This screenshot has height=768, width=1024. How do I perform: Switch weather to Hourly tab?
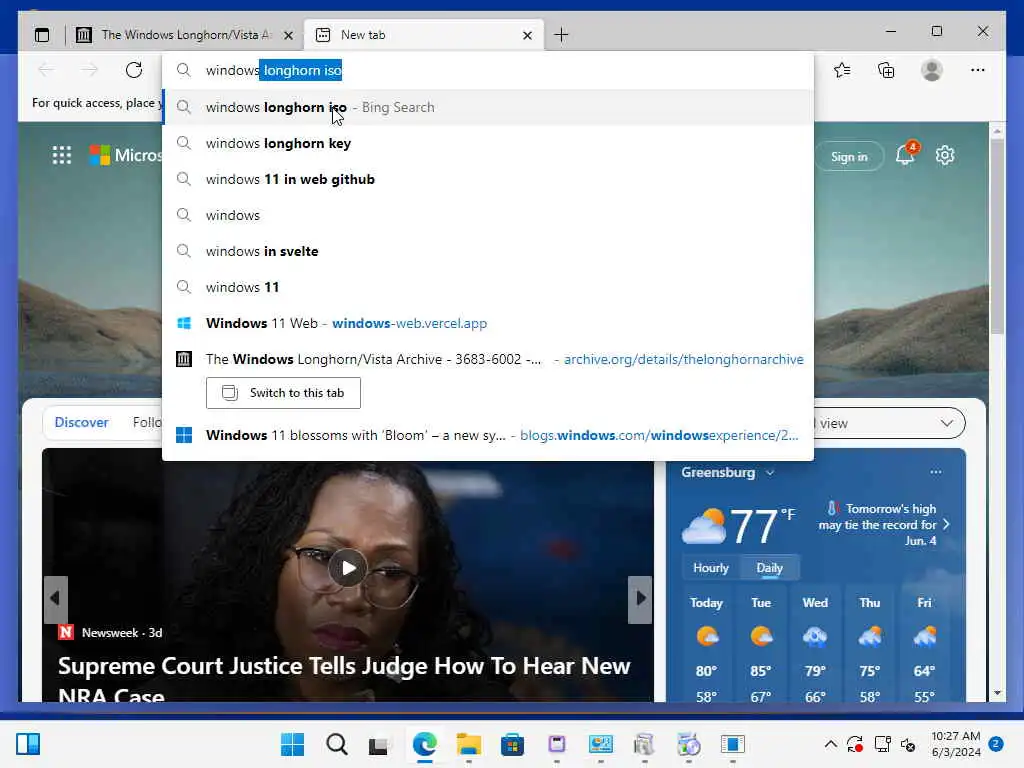(711, 568)
